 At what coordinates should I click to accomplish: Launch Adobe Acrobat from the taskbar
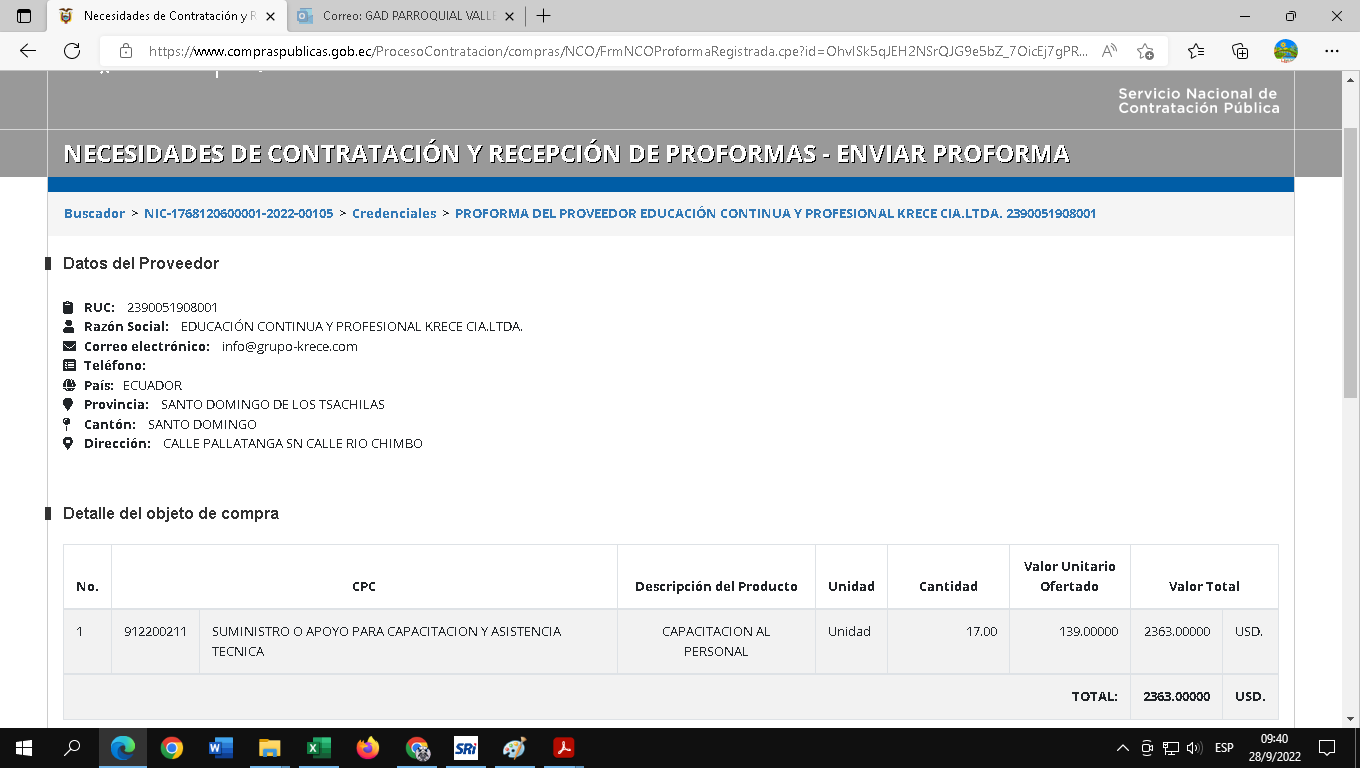point(563,748)
